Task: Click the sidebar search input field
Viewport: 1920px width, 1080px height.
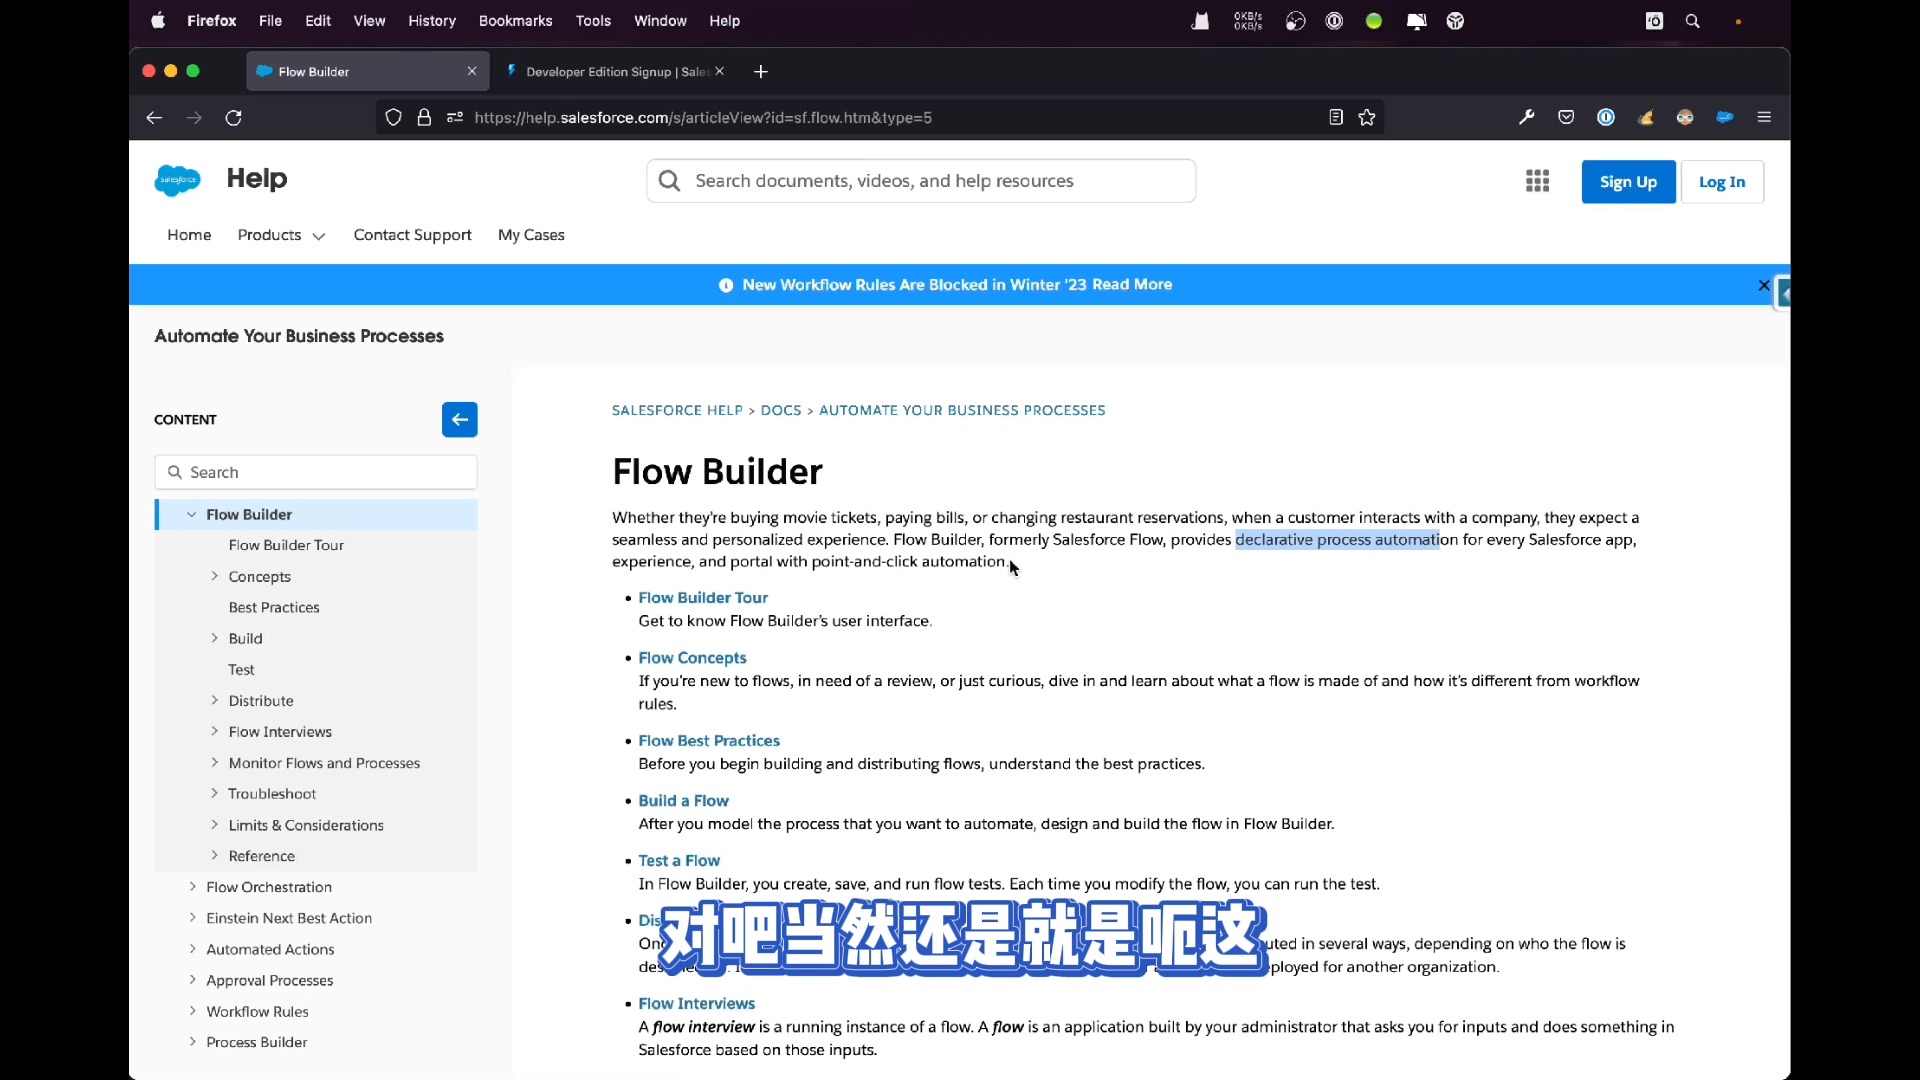Action: tap(315, 472)
